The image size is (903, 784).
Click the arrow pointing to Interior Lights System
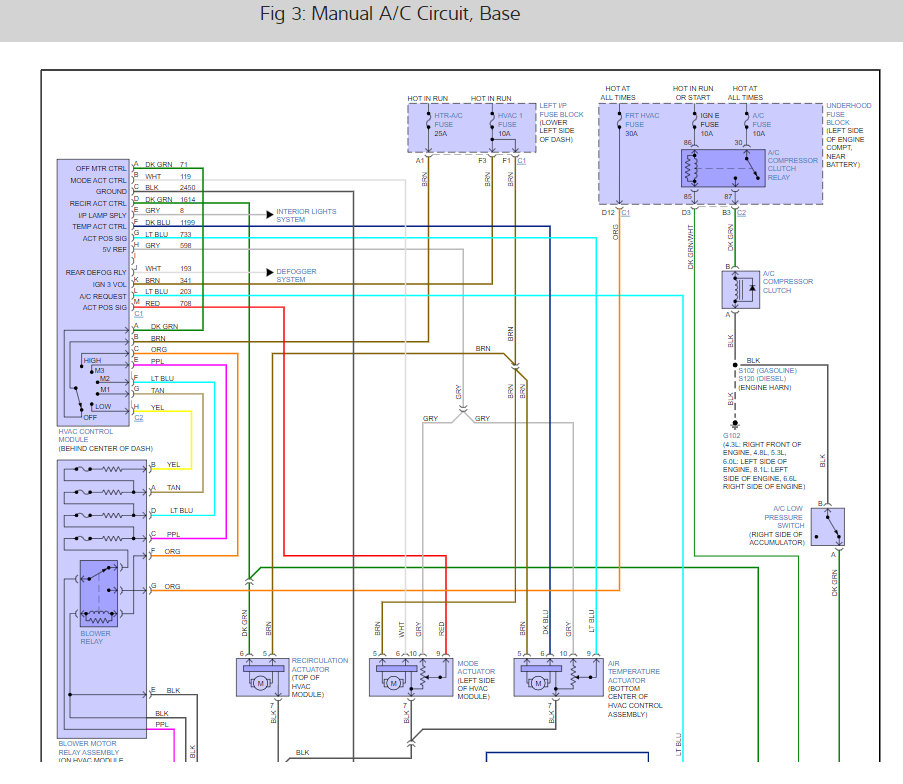pyautogui.click(x=270, y=215)
